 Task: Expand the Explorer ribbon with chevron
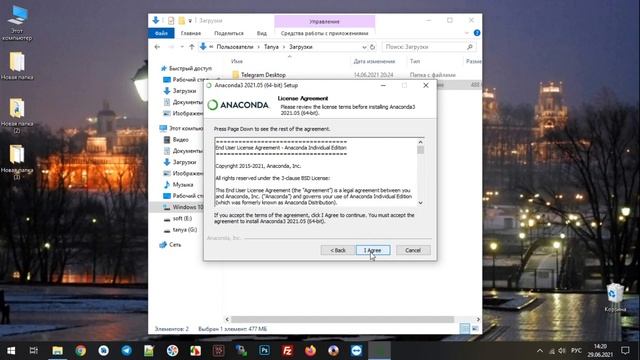467,33
